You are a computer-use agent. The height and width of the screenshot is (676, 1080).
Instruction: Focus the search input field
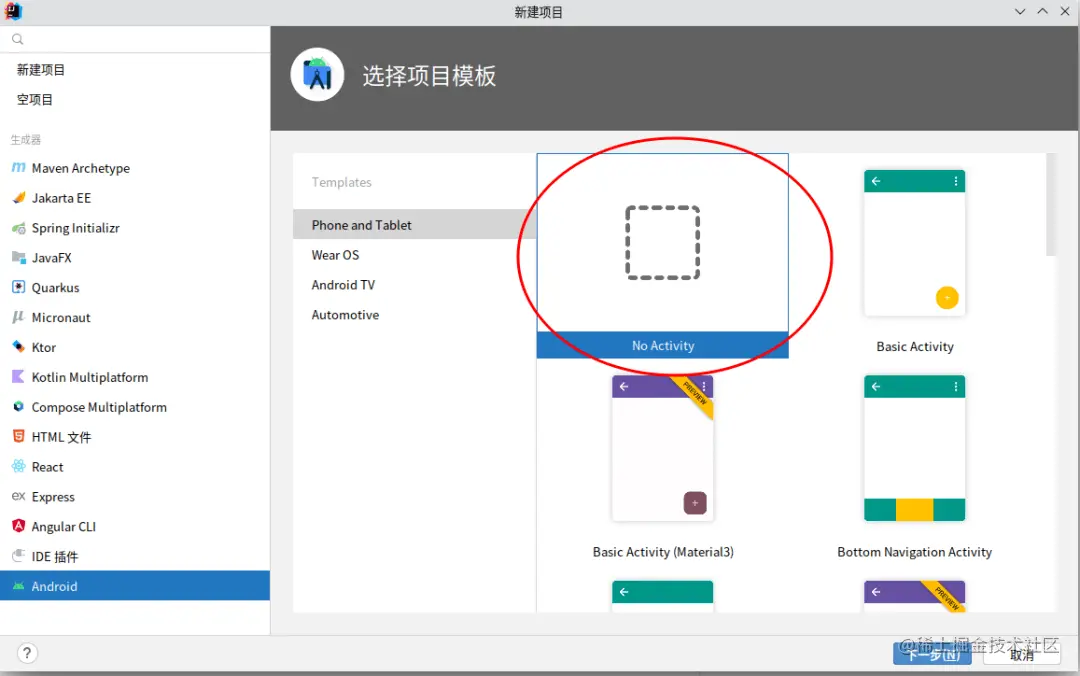135,39
